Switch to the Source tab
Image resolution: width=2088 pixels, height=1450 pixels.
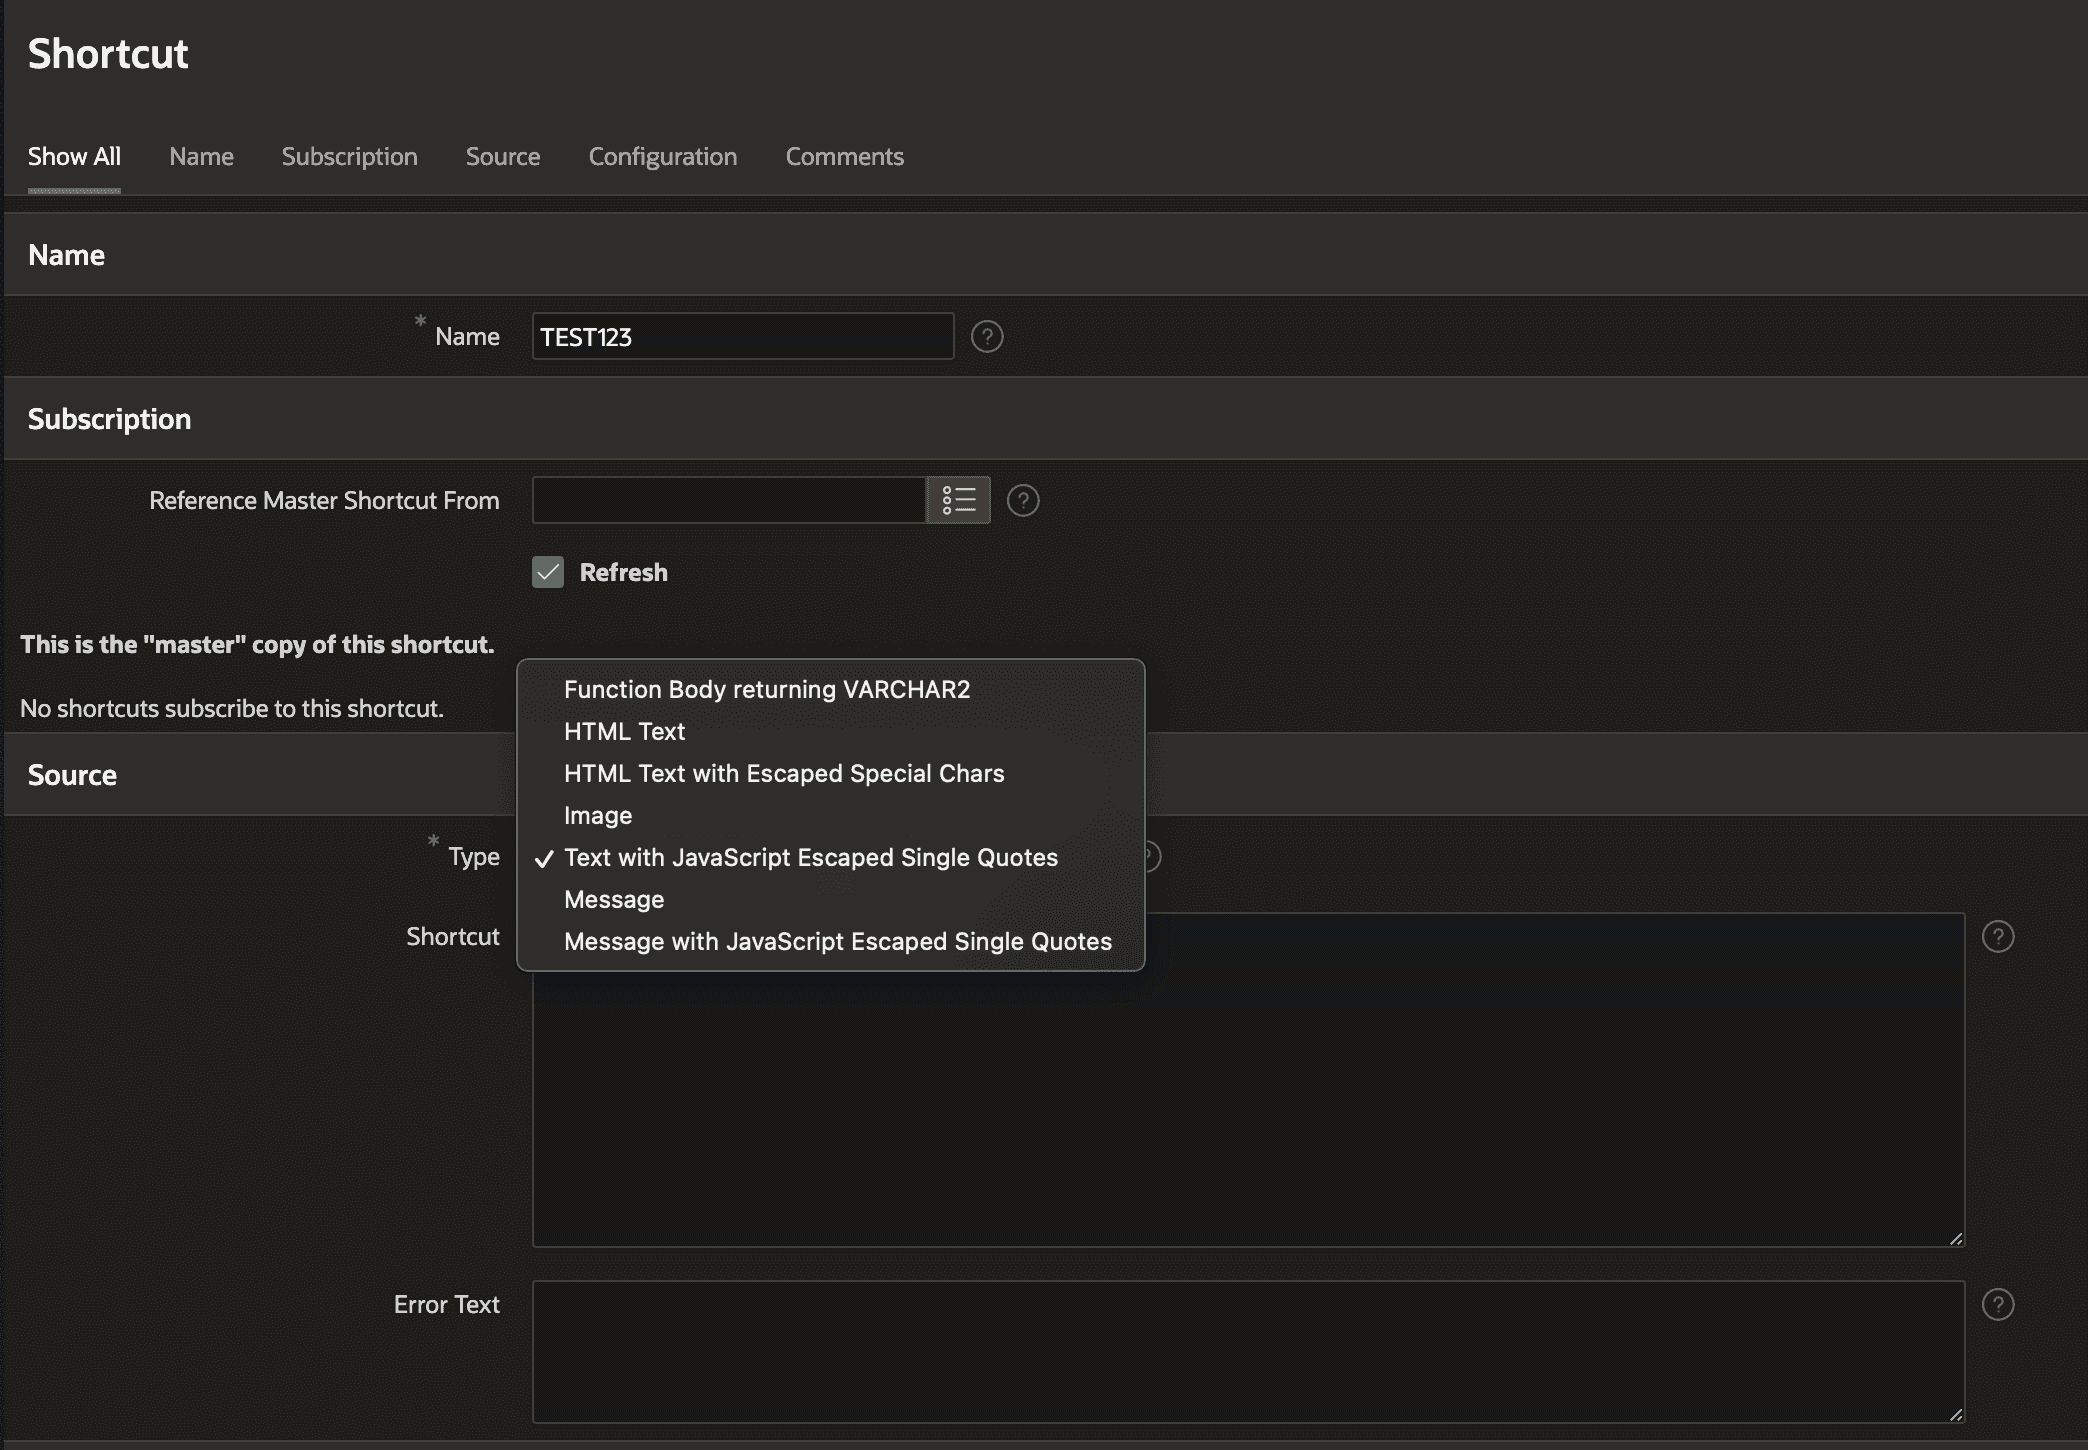pyautogui.click(x=502, y=157)
